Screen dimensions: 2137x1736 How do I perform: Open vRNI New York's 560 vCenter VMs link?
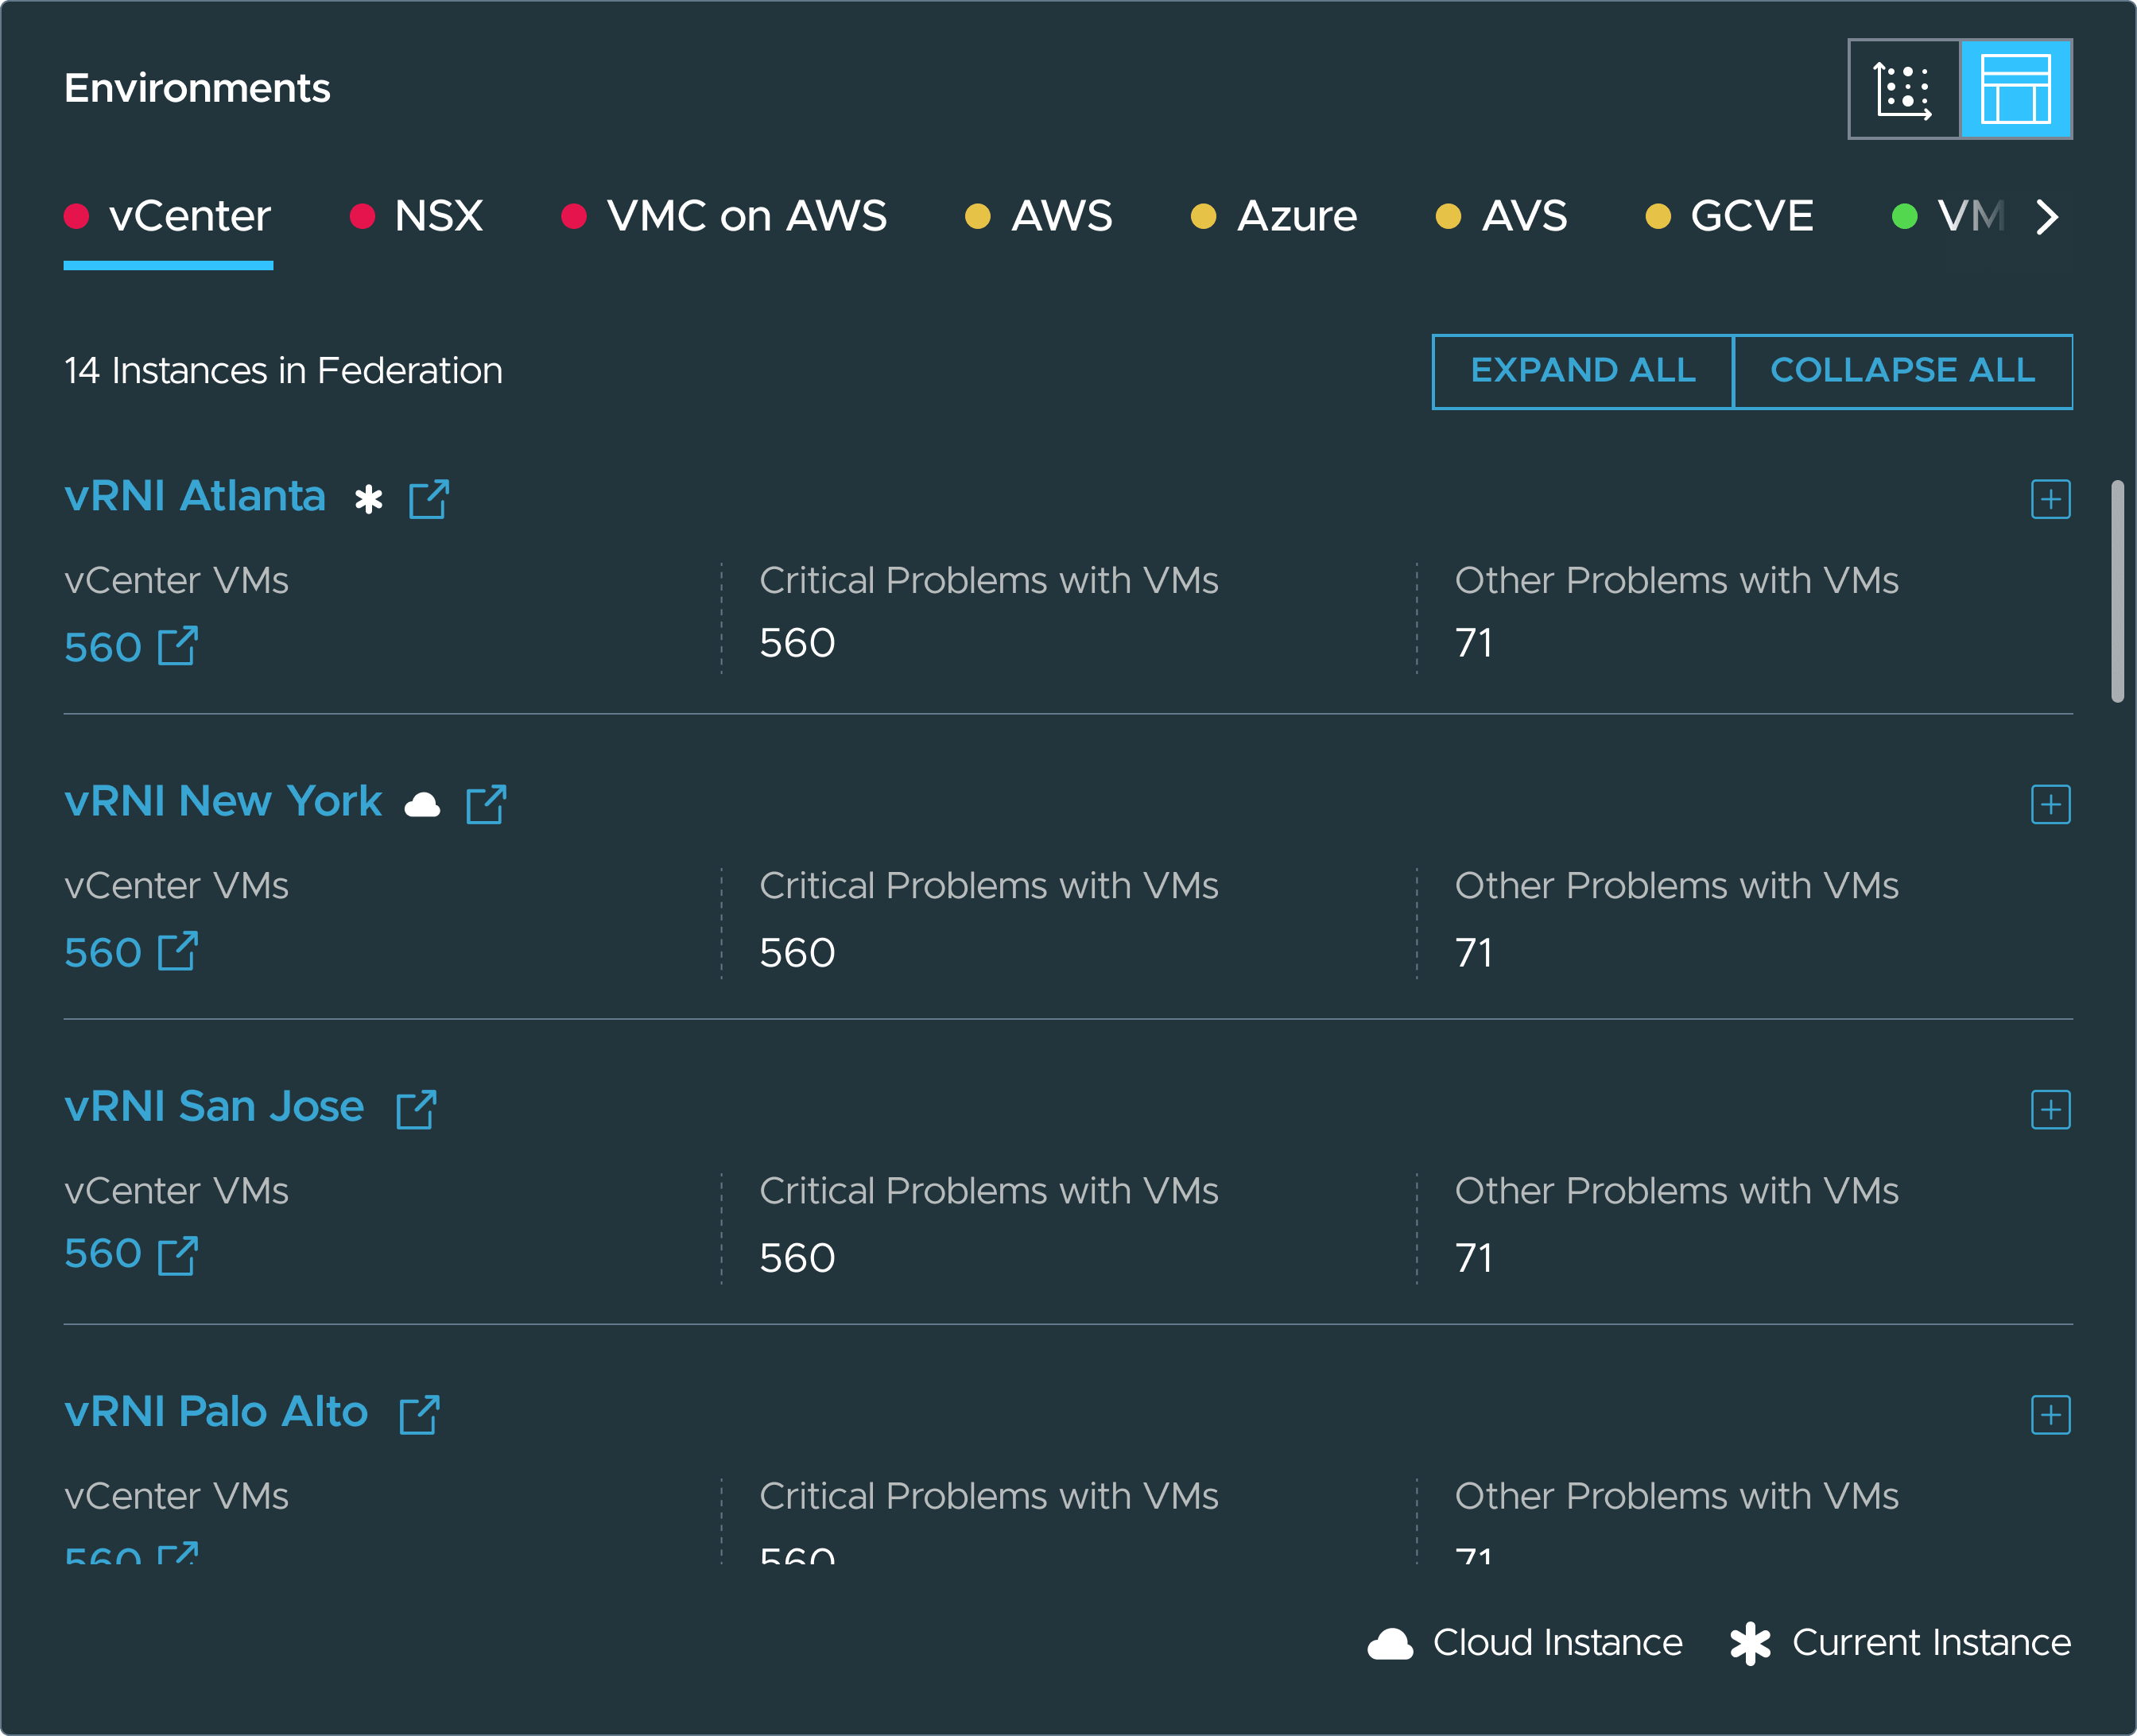tap(131, 952)
